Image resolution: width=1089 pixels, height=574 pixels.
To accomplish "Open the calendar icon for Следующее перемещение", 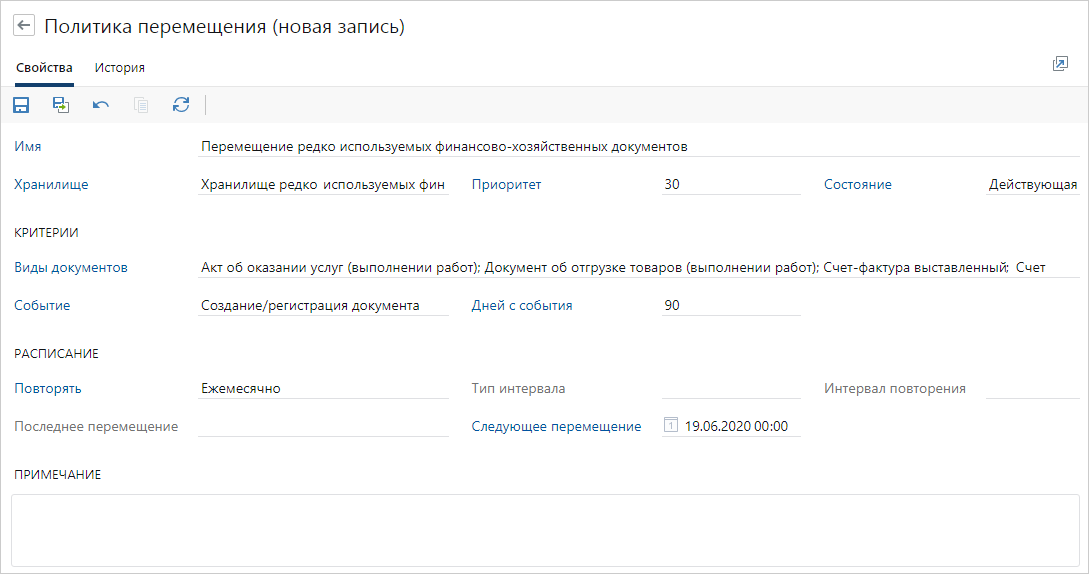I will pyautogui.click(x=671, y=426).
